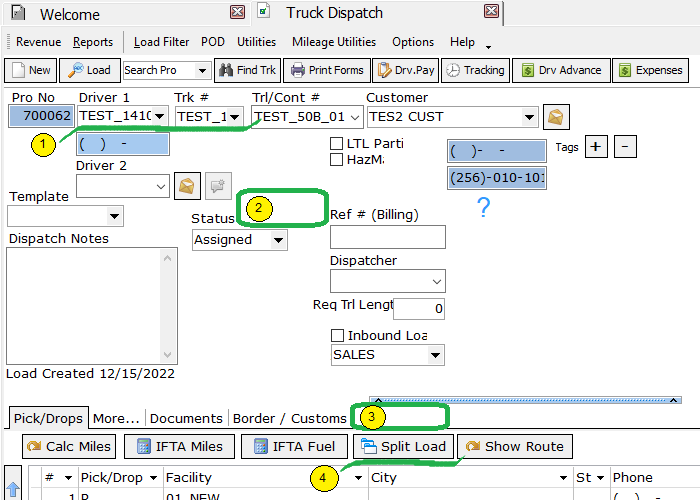700x500 pixels.
Task: Open Print Forms from the toolbar
Action: point(325,70)
